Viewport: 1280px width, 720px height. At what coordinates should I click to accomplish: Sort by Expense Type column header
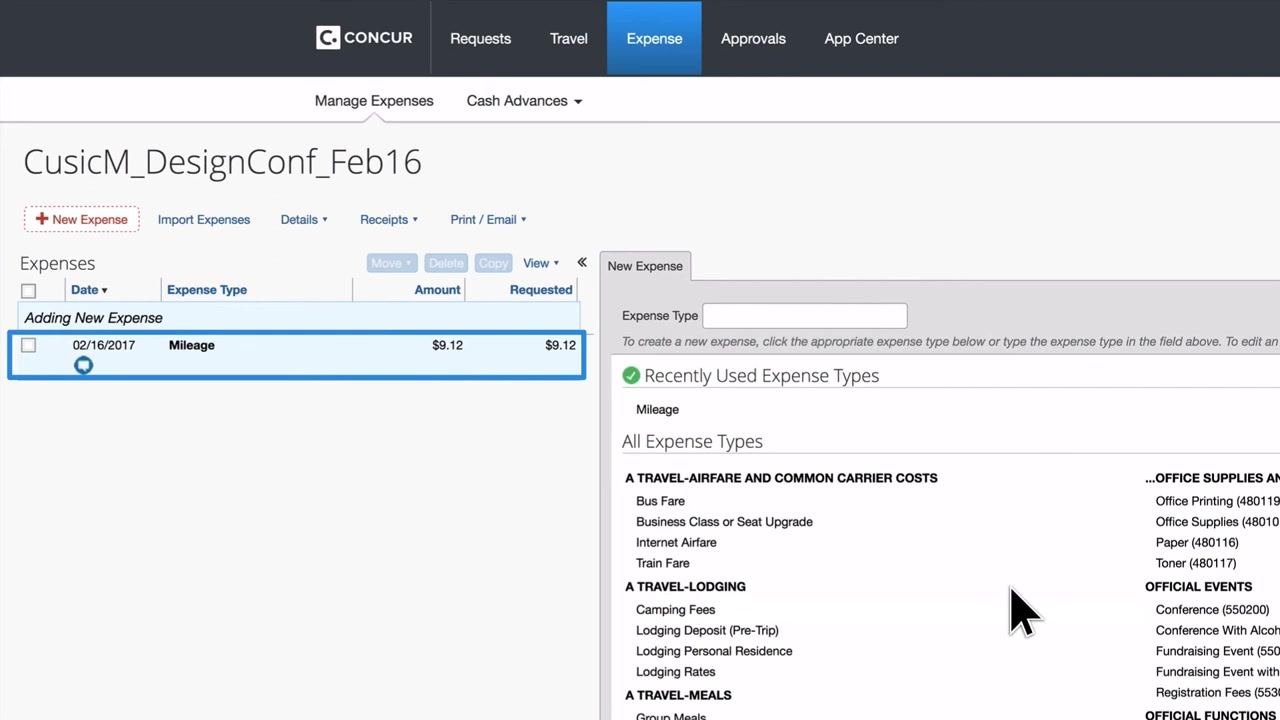click(207, 290)
